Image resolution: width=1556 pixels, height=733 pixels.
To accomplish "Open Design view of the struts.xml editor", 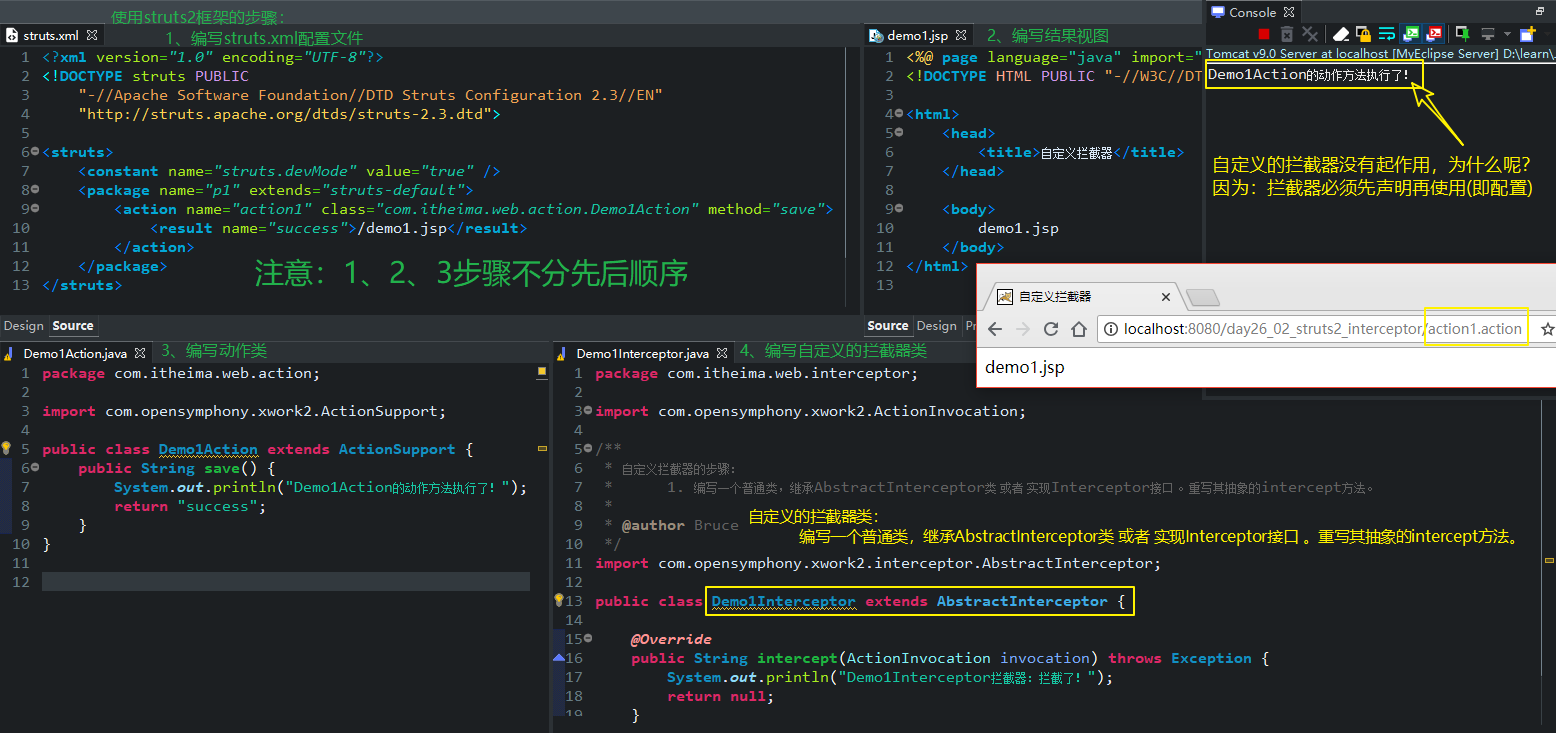I will click(x=24, y=326).
